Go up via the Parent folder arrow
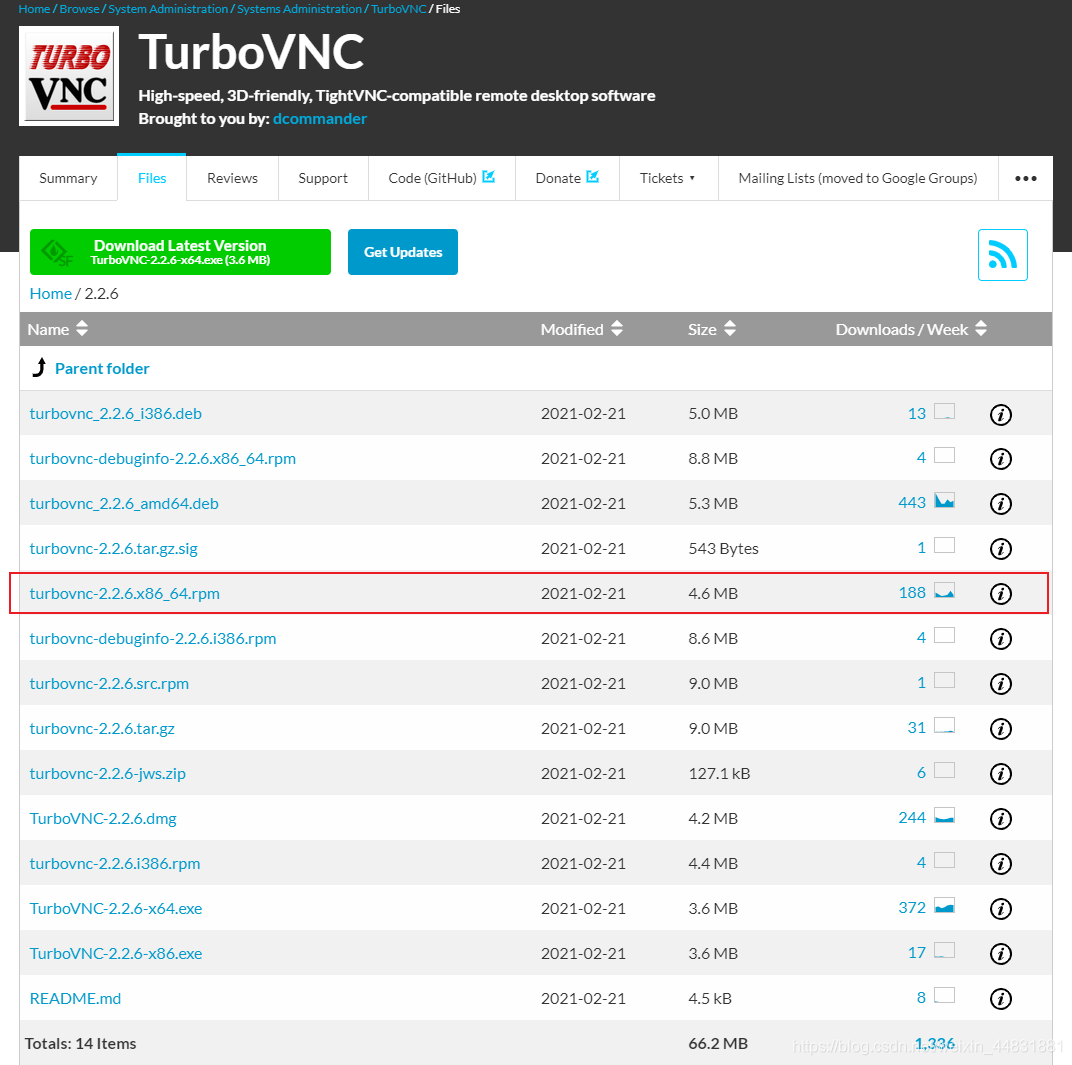Image resolution: width=1072 pixels, height=1065 pixels. point(40,368)
